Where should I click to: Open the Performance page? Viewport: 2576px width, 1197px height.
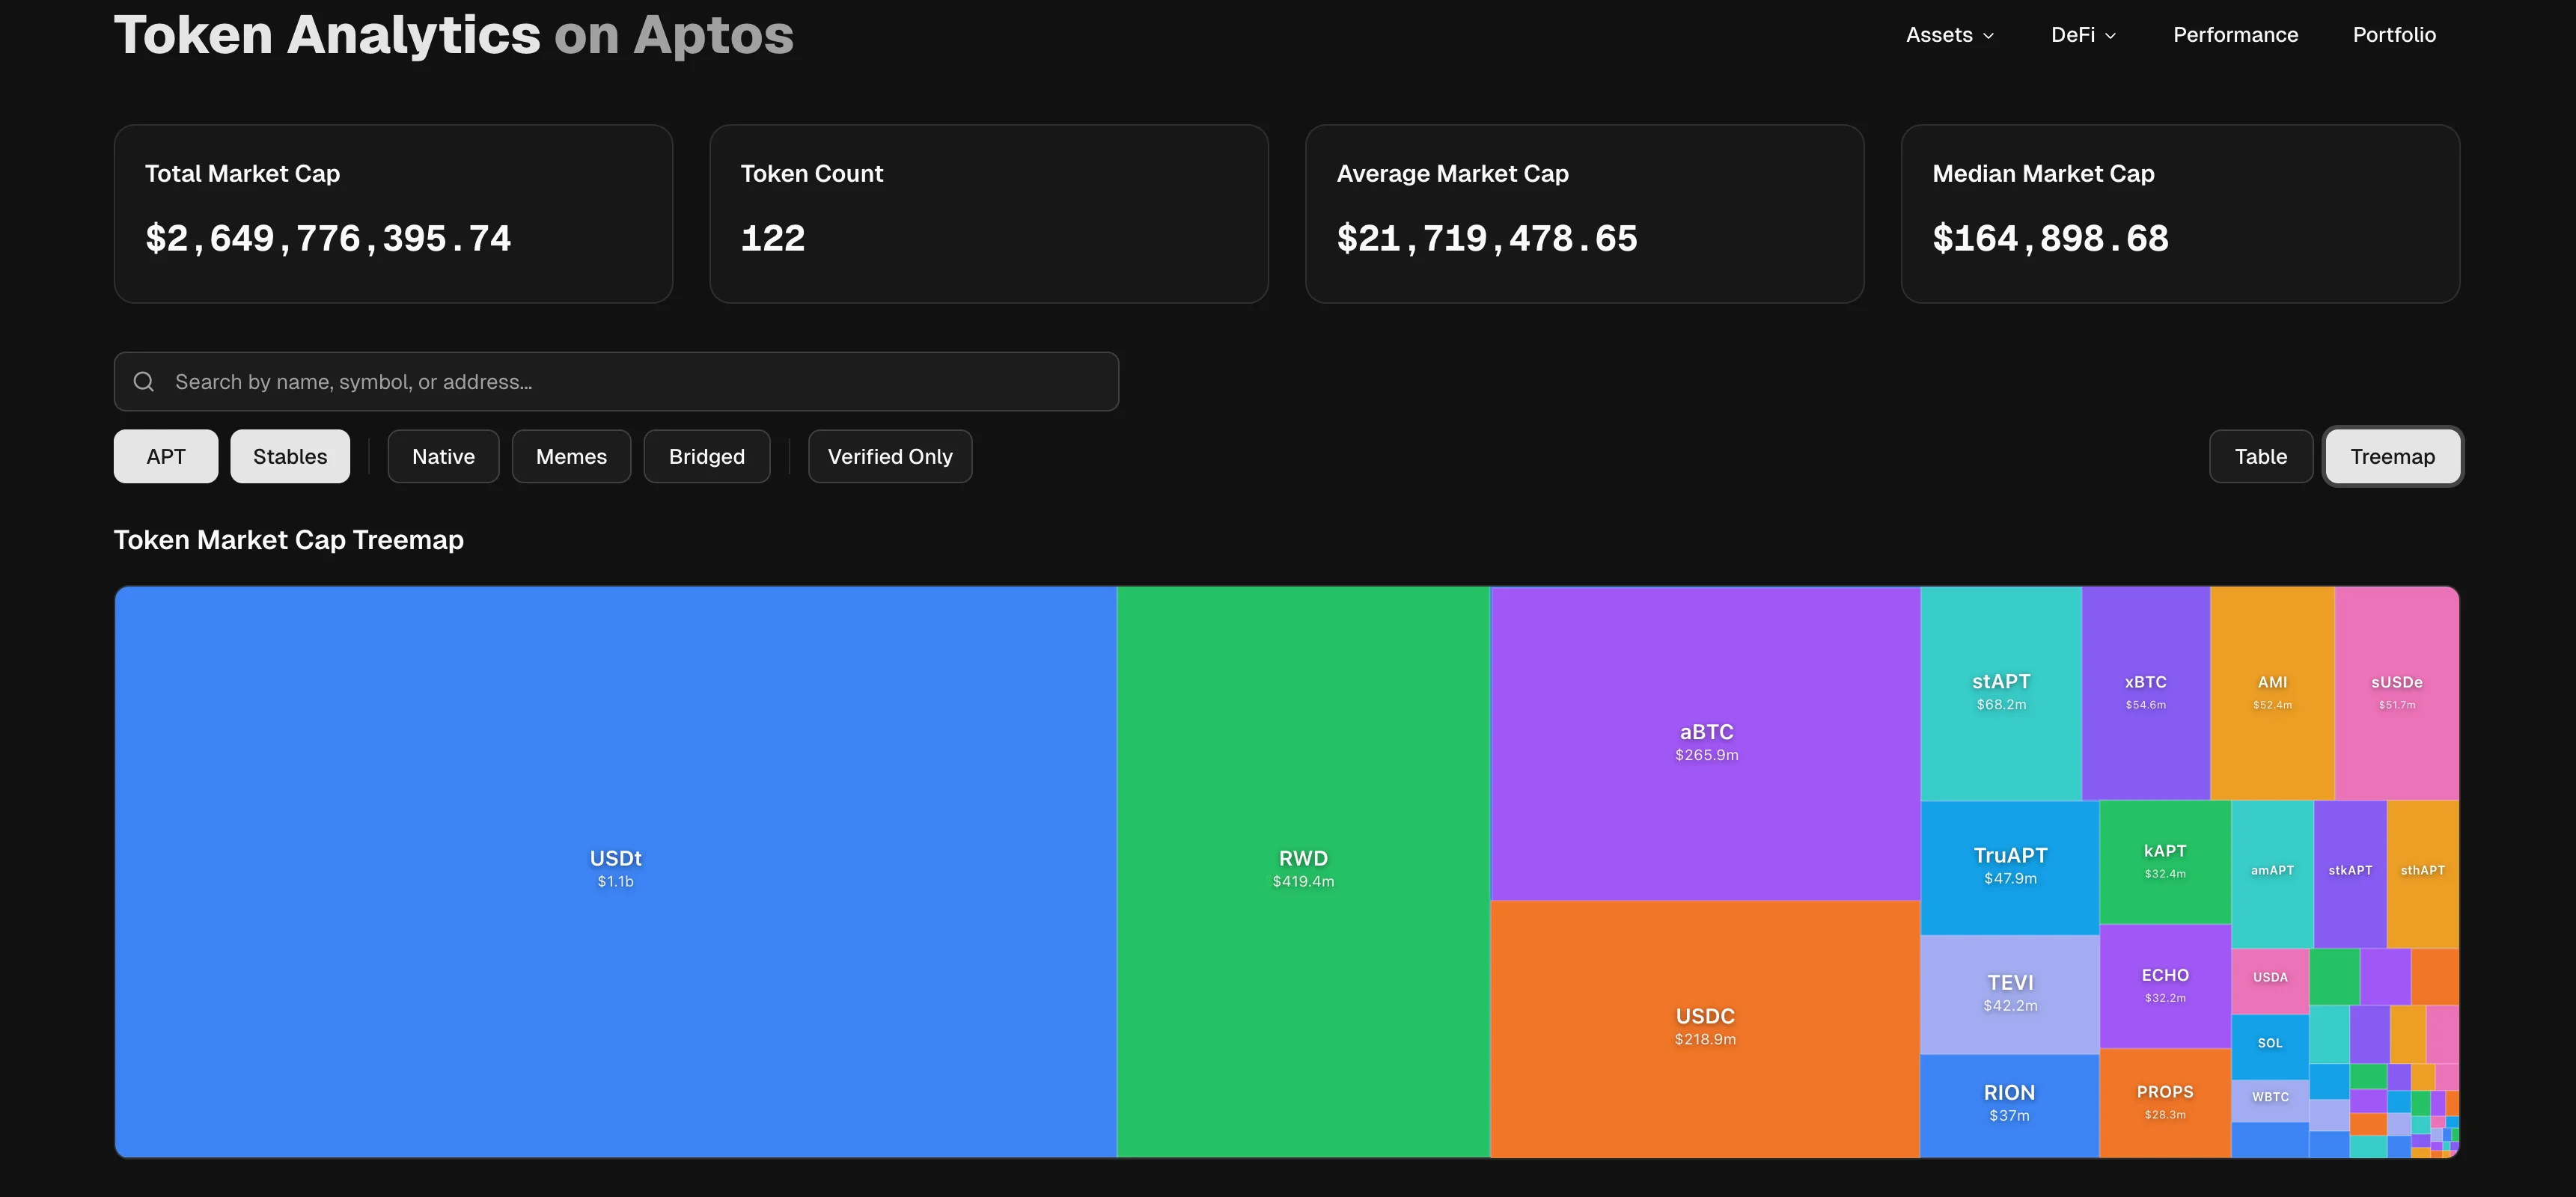pyautogui.click(x=2236, y=34)
